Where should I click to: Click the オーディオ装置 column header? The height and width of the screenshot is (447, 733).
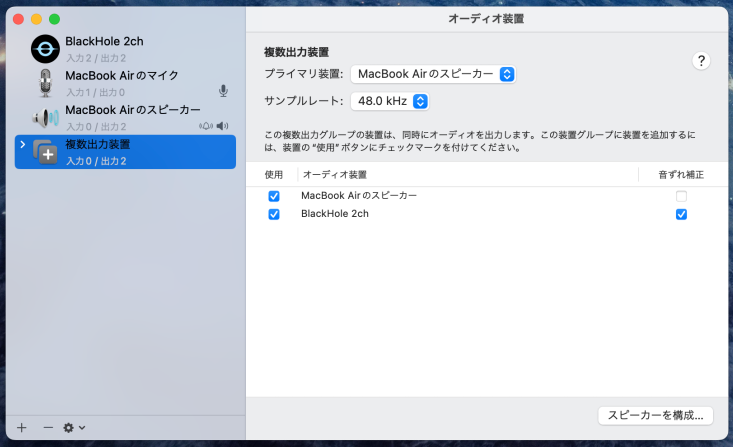335,174
